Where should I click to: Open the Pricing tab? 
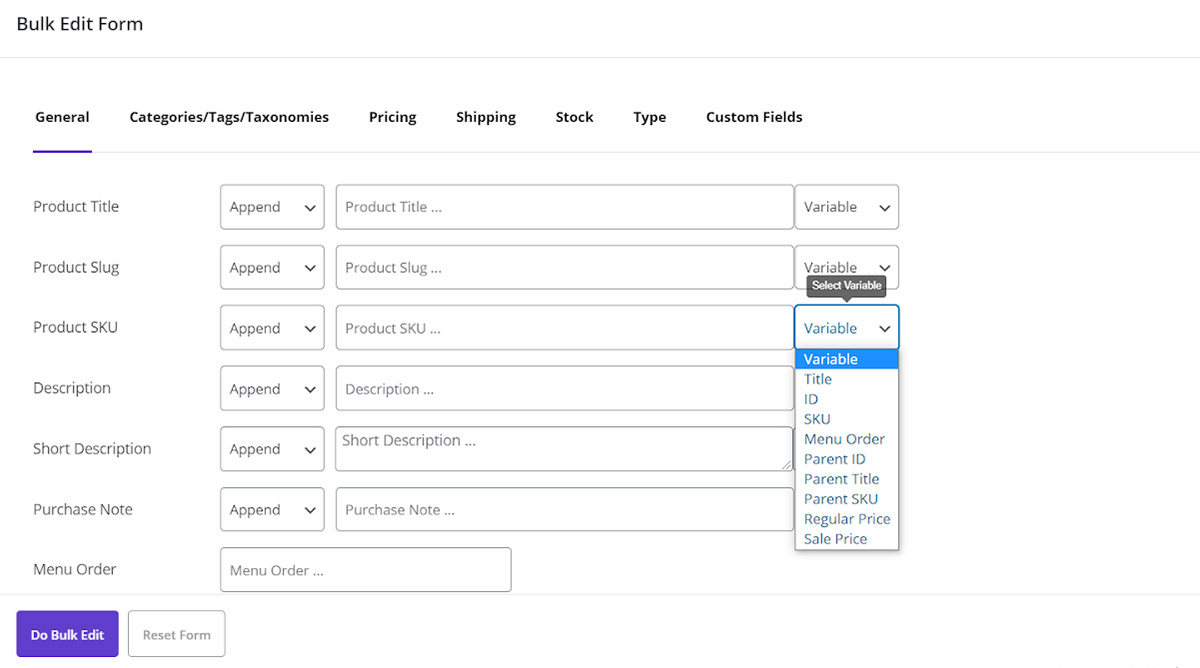pyautogui.click(x=392, y=117)
